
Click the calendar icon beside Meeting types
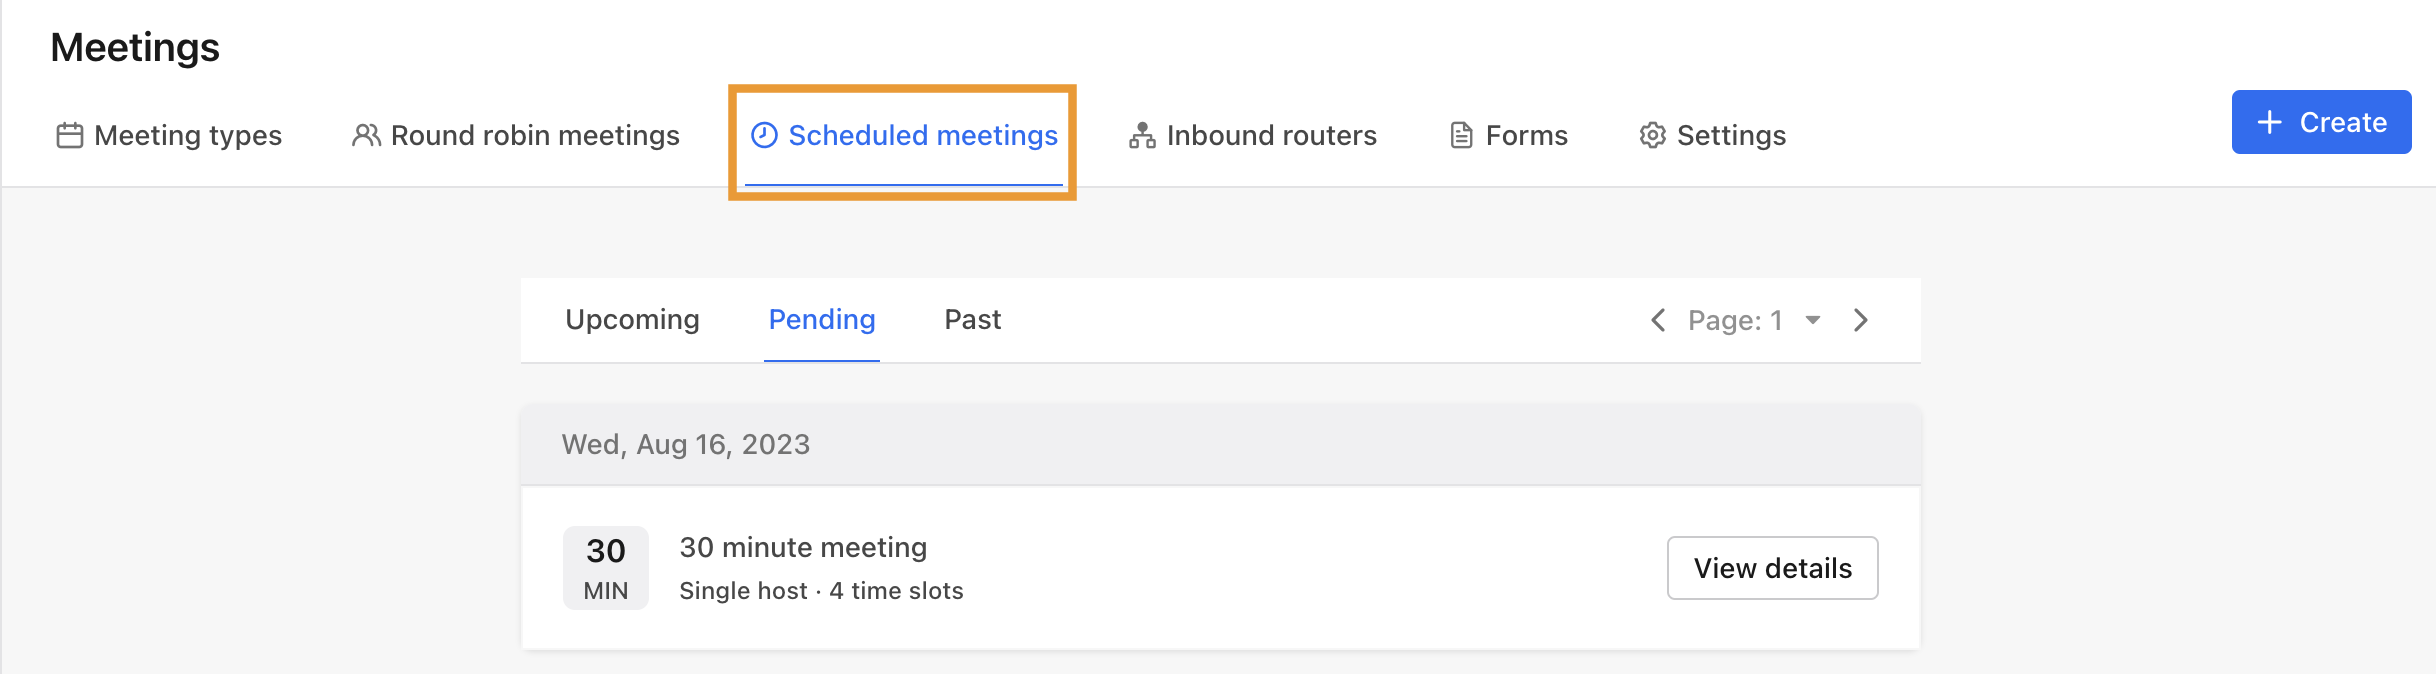pos(69,135)
